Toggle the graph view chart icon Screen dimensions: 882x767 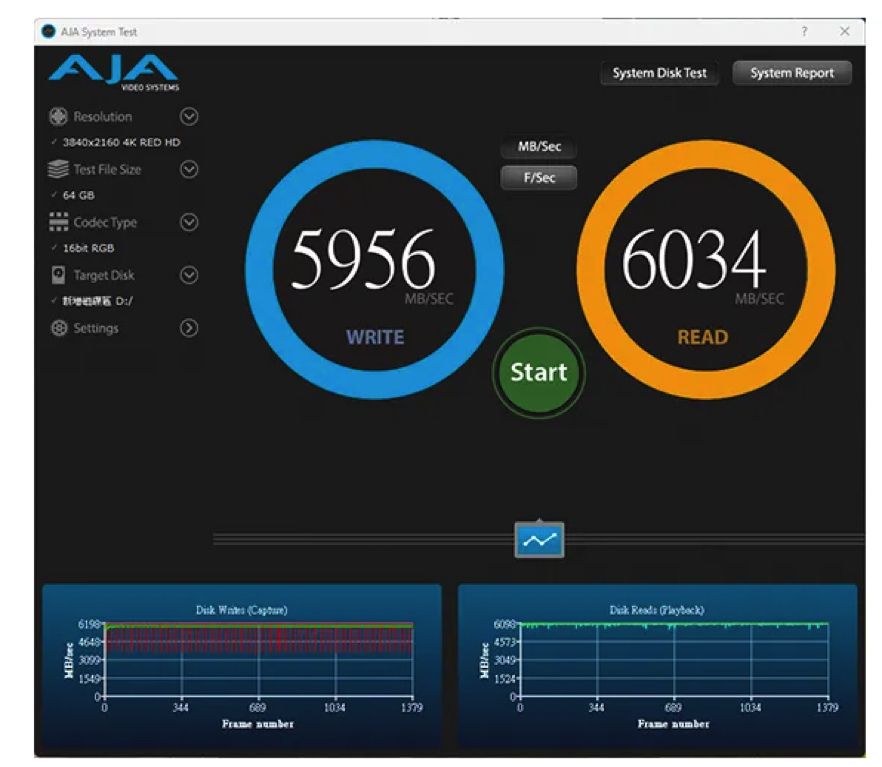tap(539, 540)
